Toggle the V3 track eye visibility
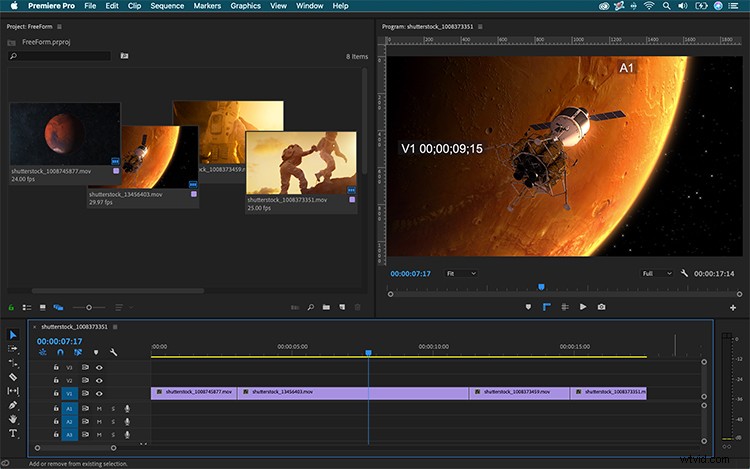750x469 pixels. tap(99, 368)
